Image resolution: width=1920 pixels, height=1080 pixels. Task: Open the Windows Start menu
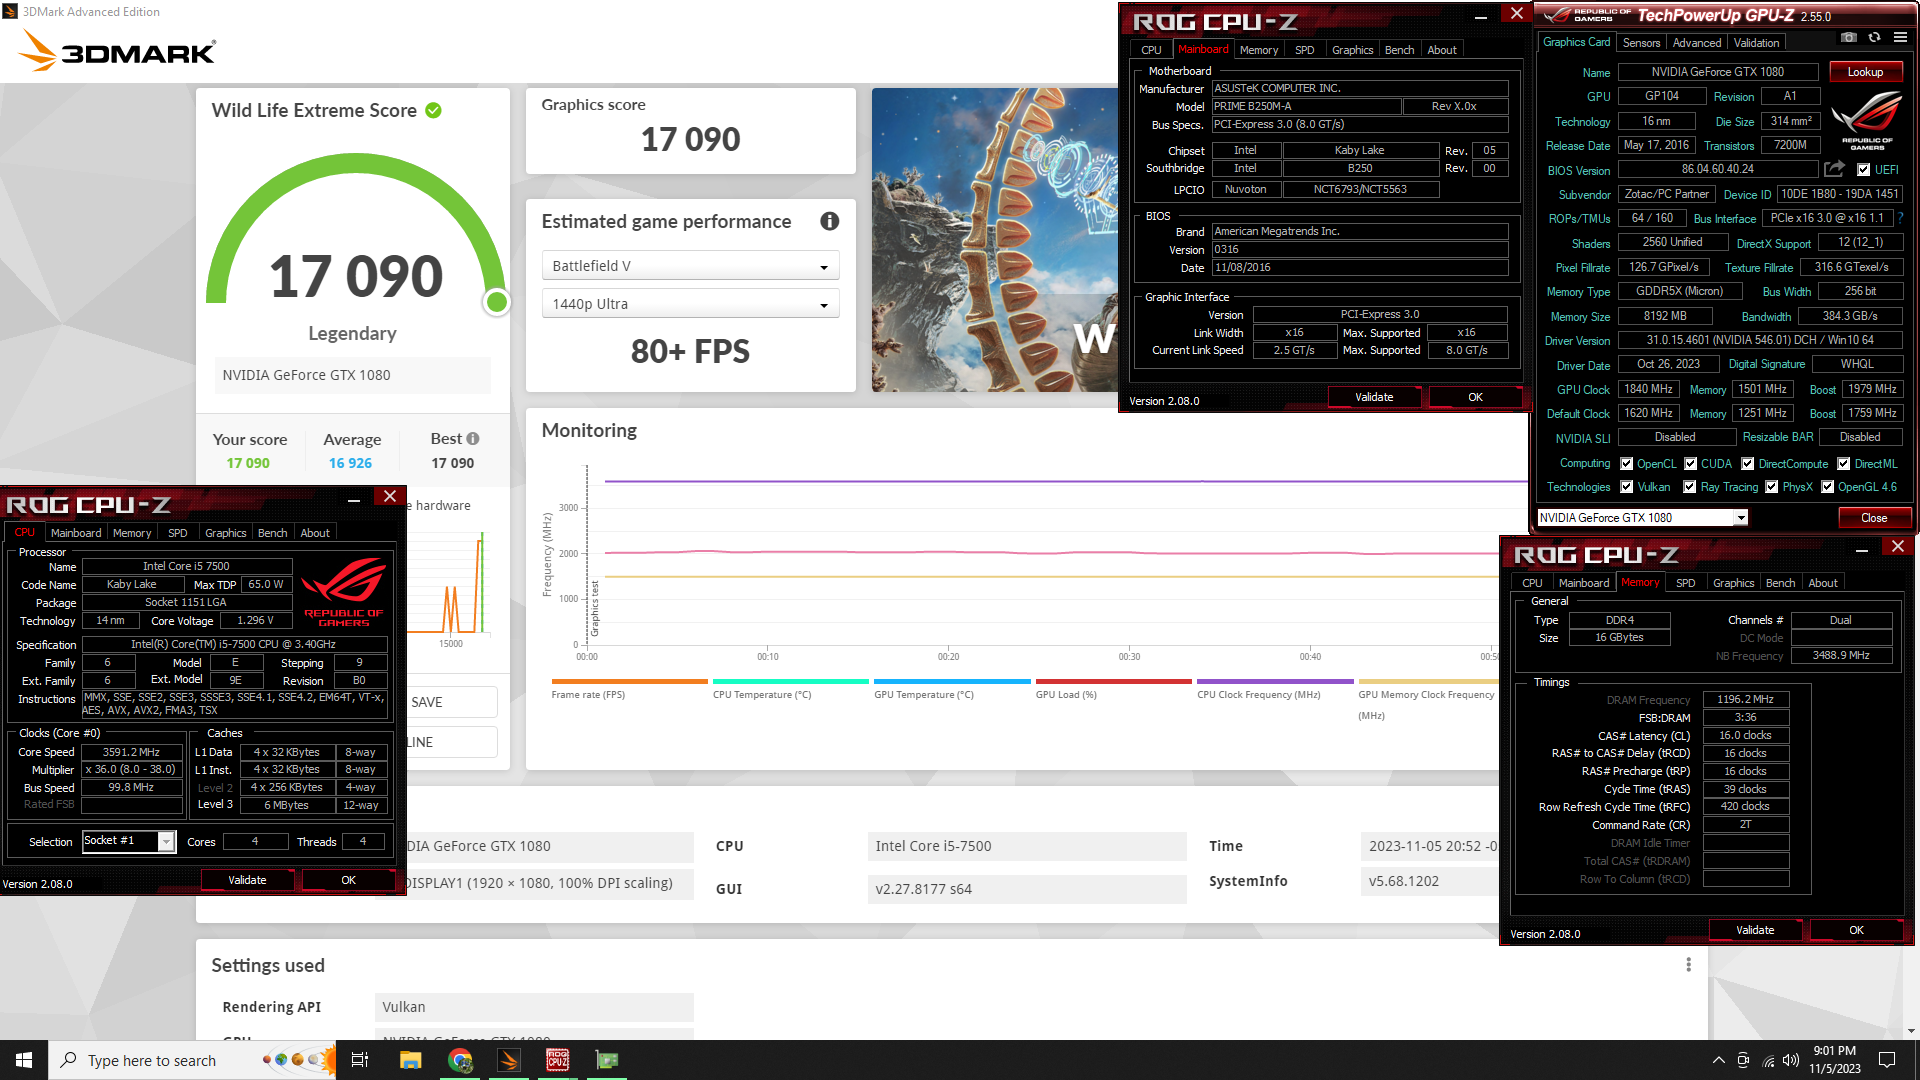pyautogui.click(x=24, y=1060)
